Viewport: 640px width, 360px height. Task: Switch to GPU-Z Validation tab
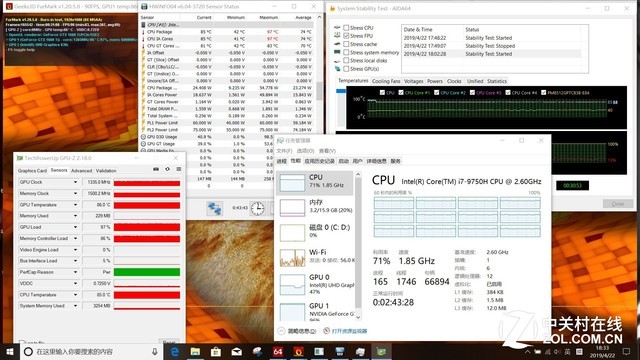(x=106, y=171)
